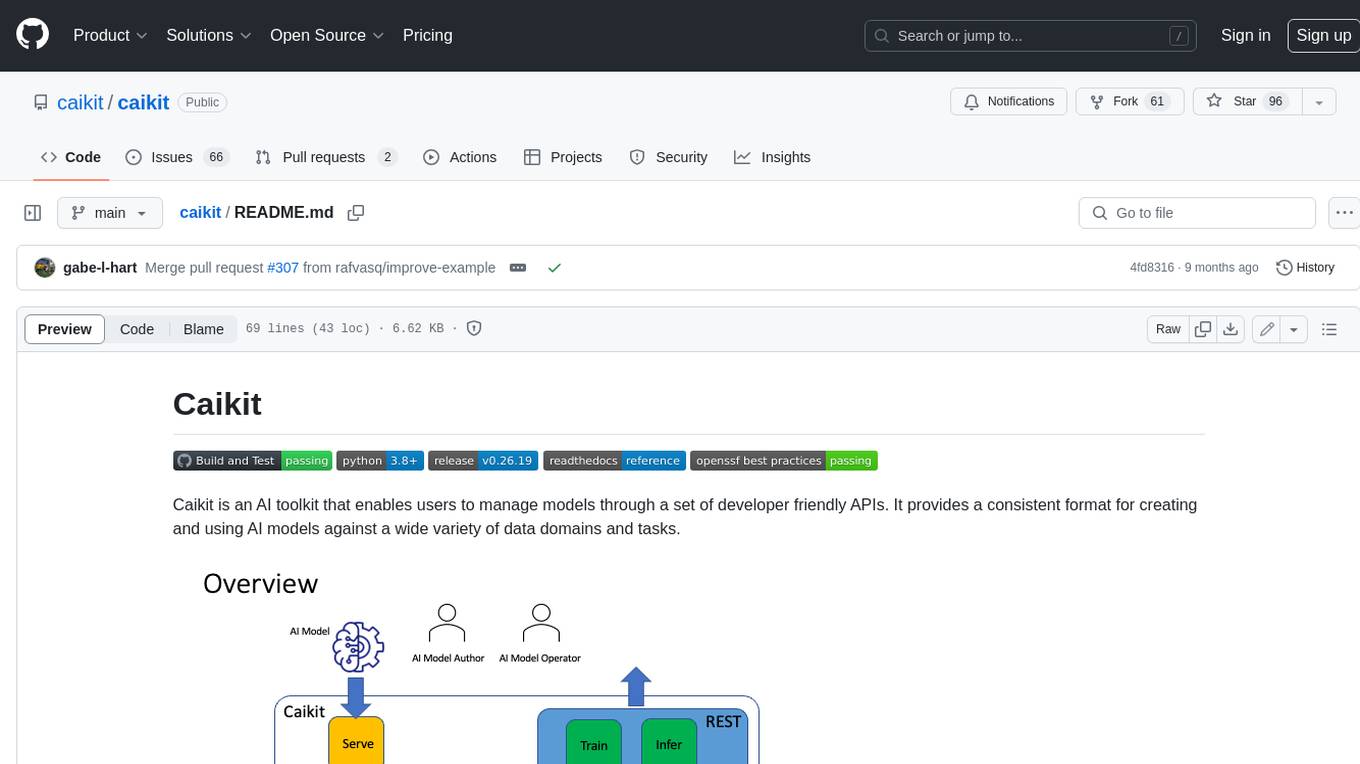Click the Sign up button

[1323, 35]
